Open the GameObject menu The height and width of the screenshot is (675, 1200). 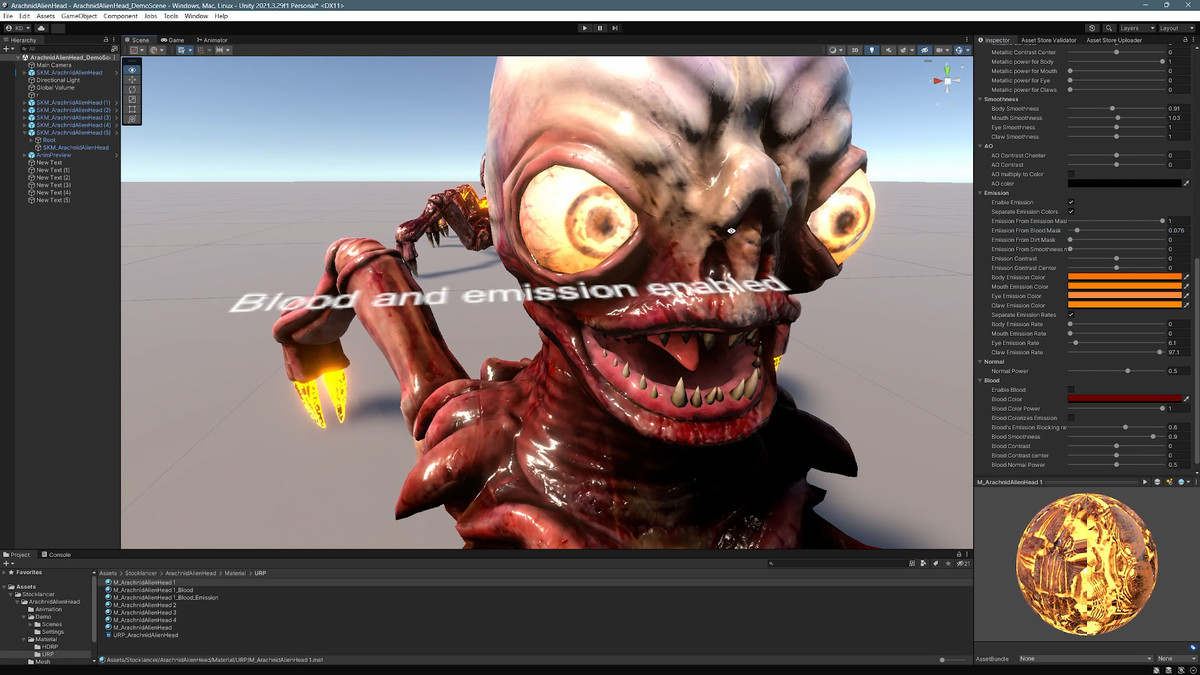(x=79, y=16)
